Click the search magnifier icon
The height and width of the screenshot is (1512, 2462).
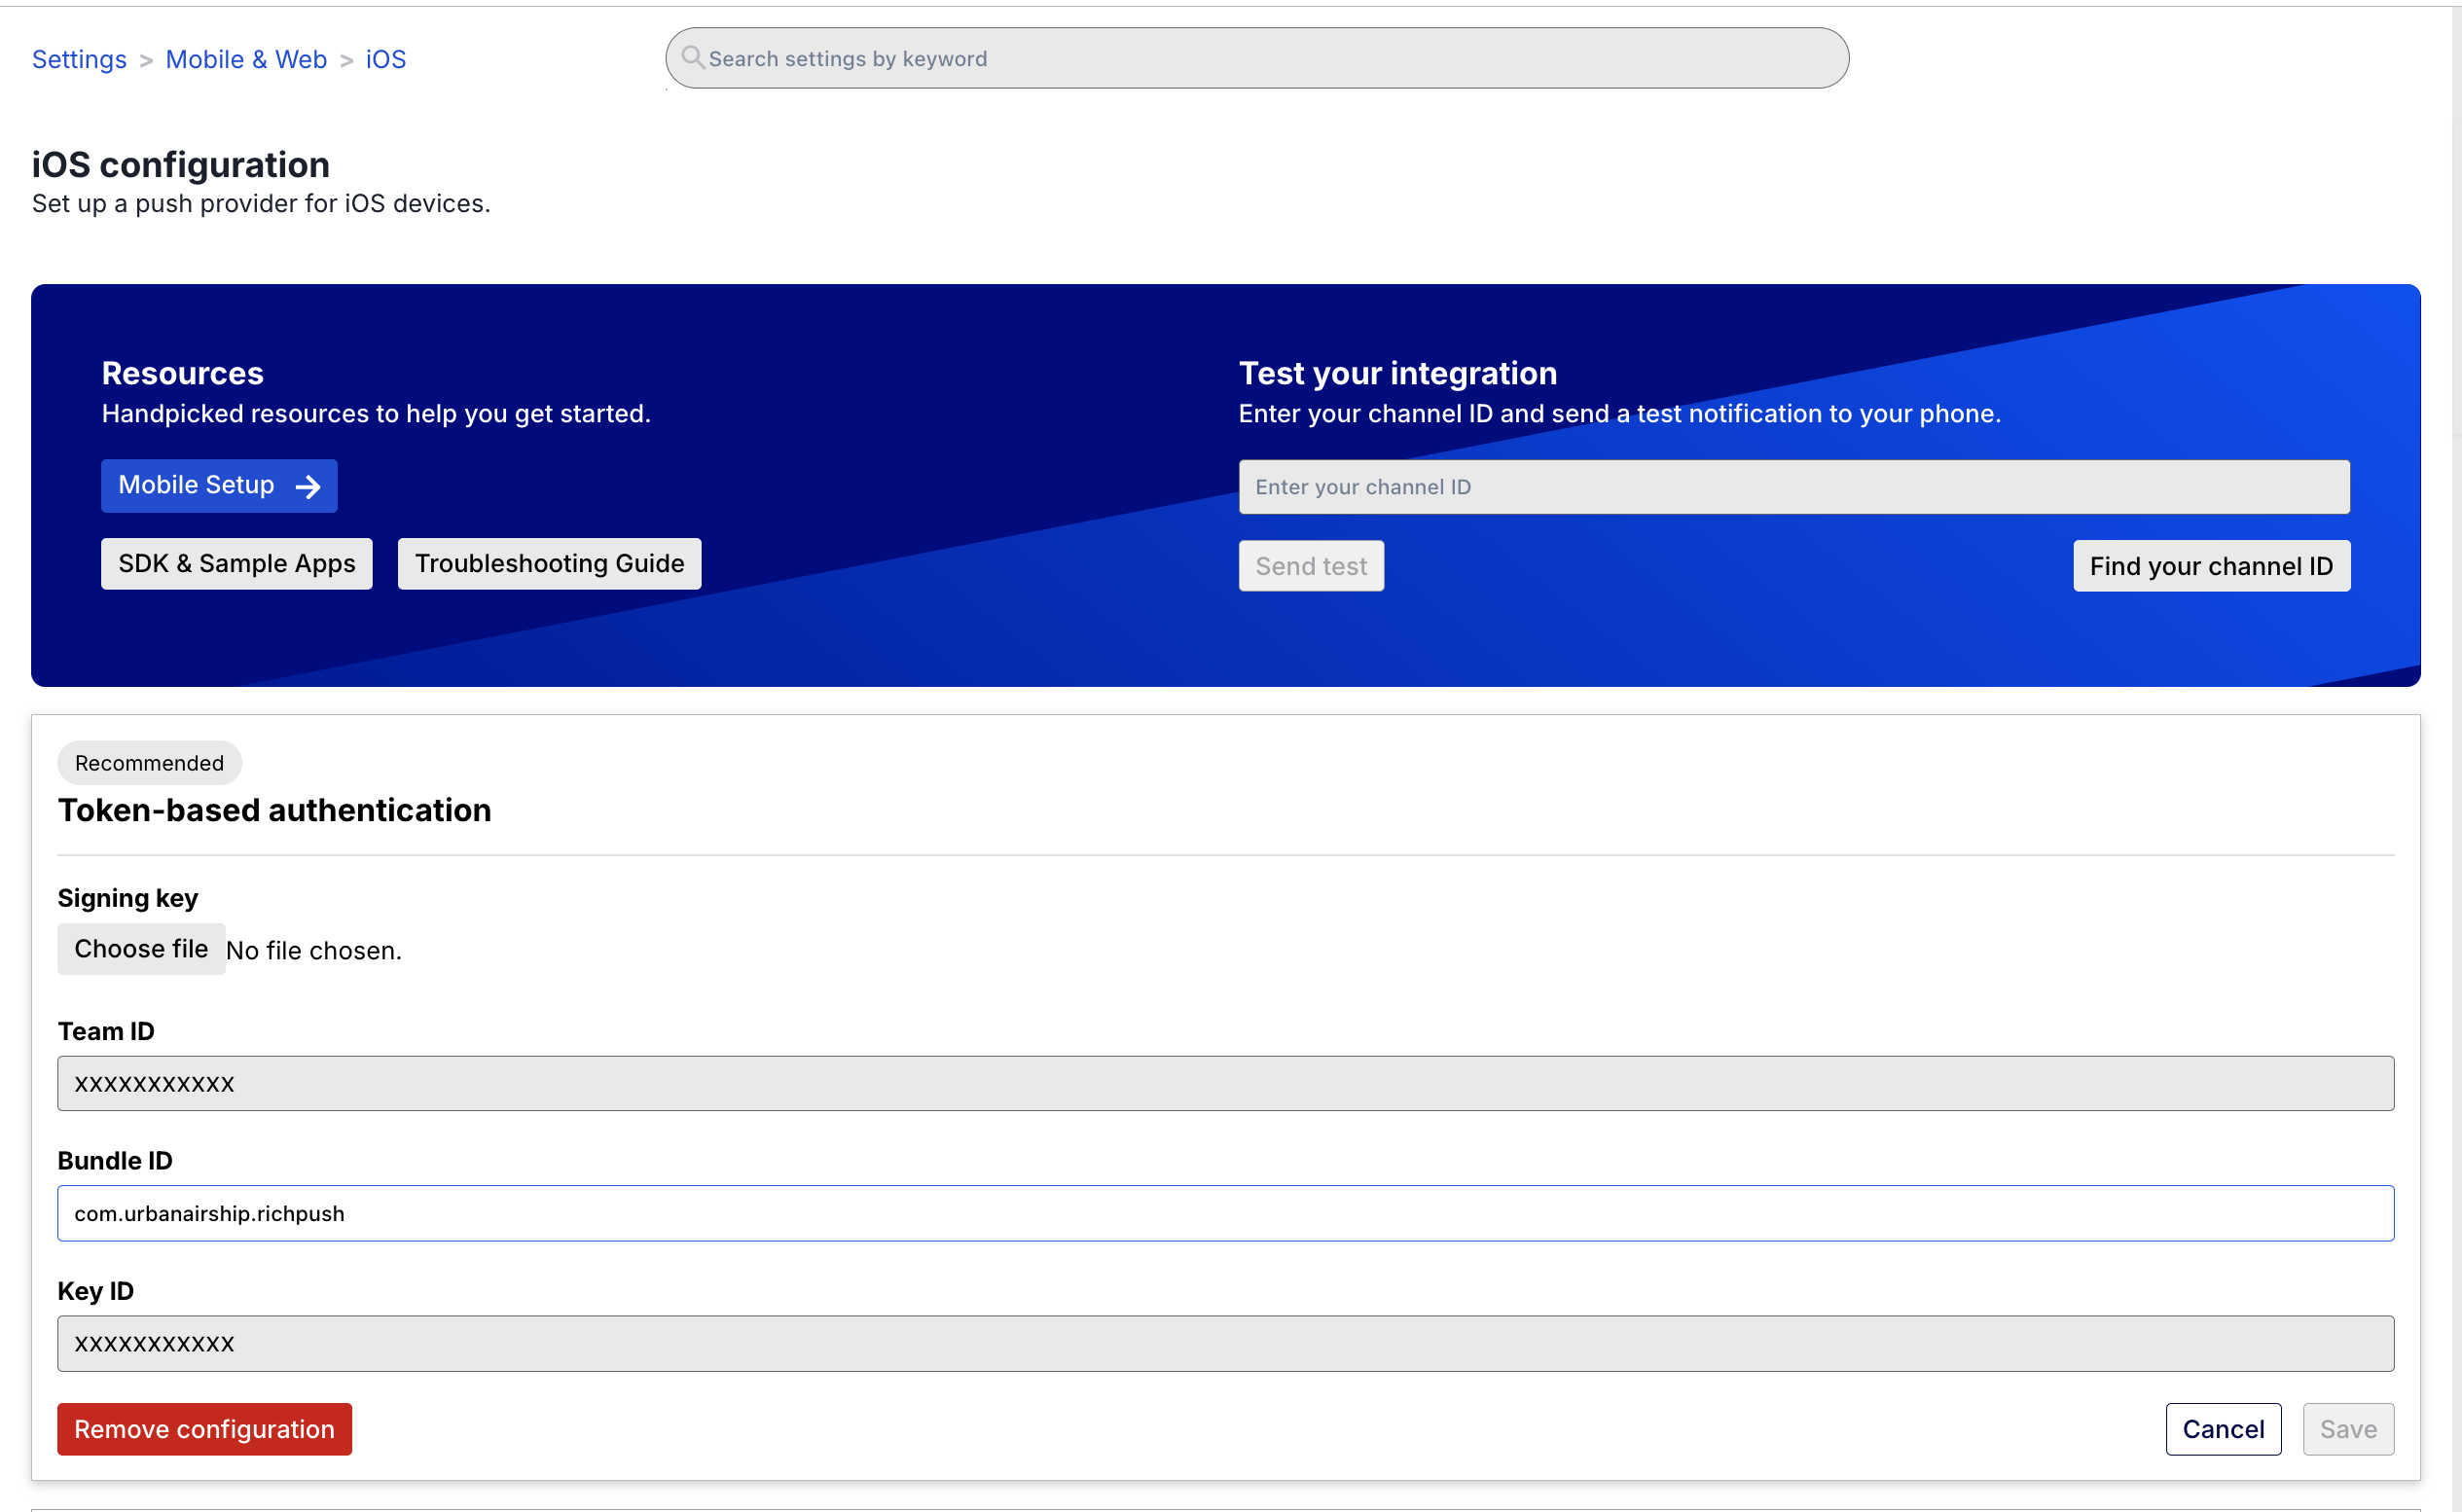[692, 57]
